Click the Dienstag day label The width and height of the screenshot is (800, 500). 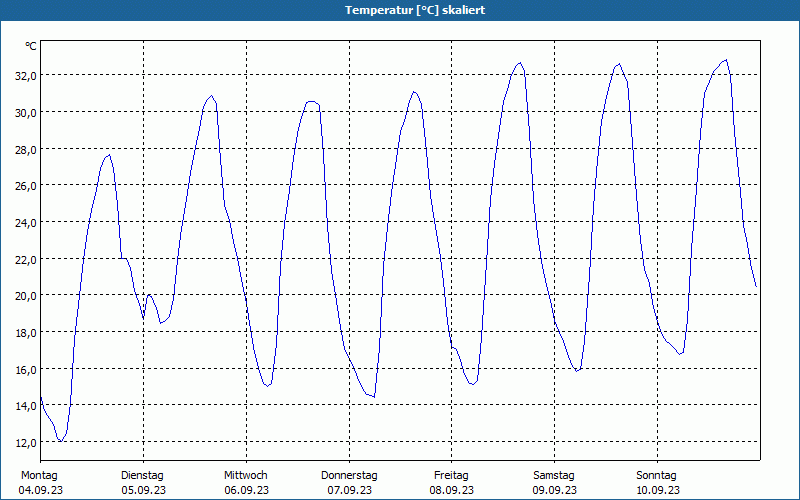click(142, 475)
